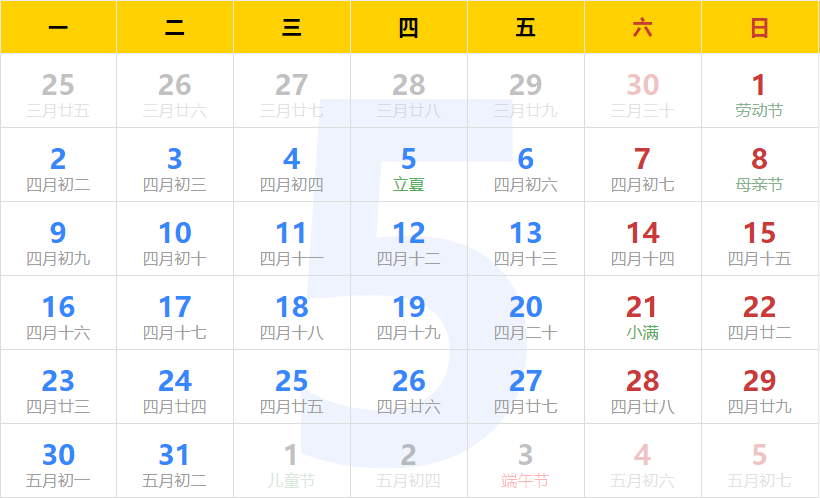Select June 2 labeled 五月初四

(408, 461)
